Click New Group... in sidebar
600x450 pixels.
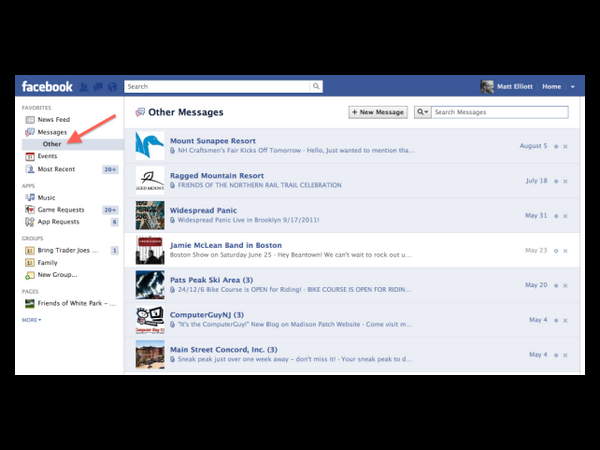(57, 275)
